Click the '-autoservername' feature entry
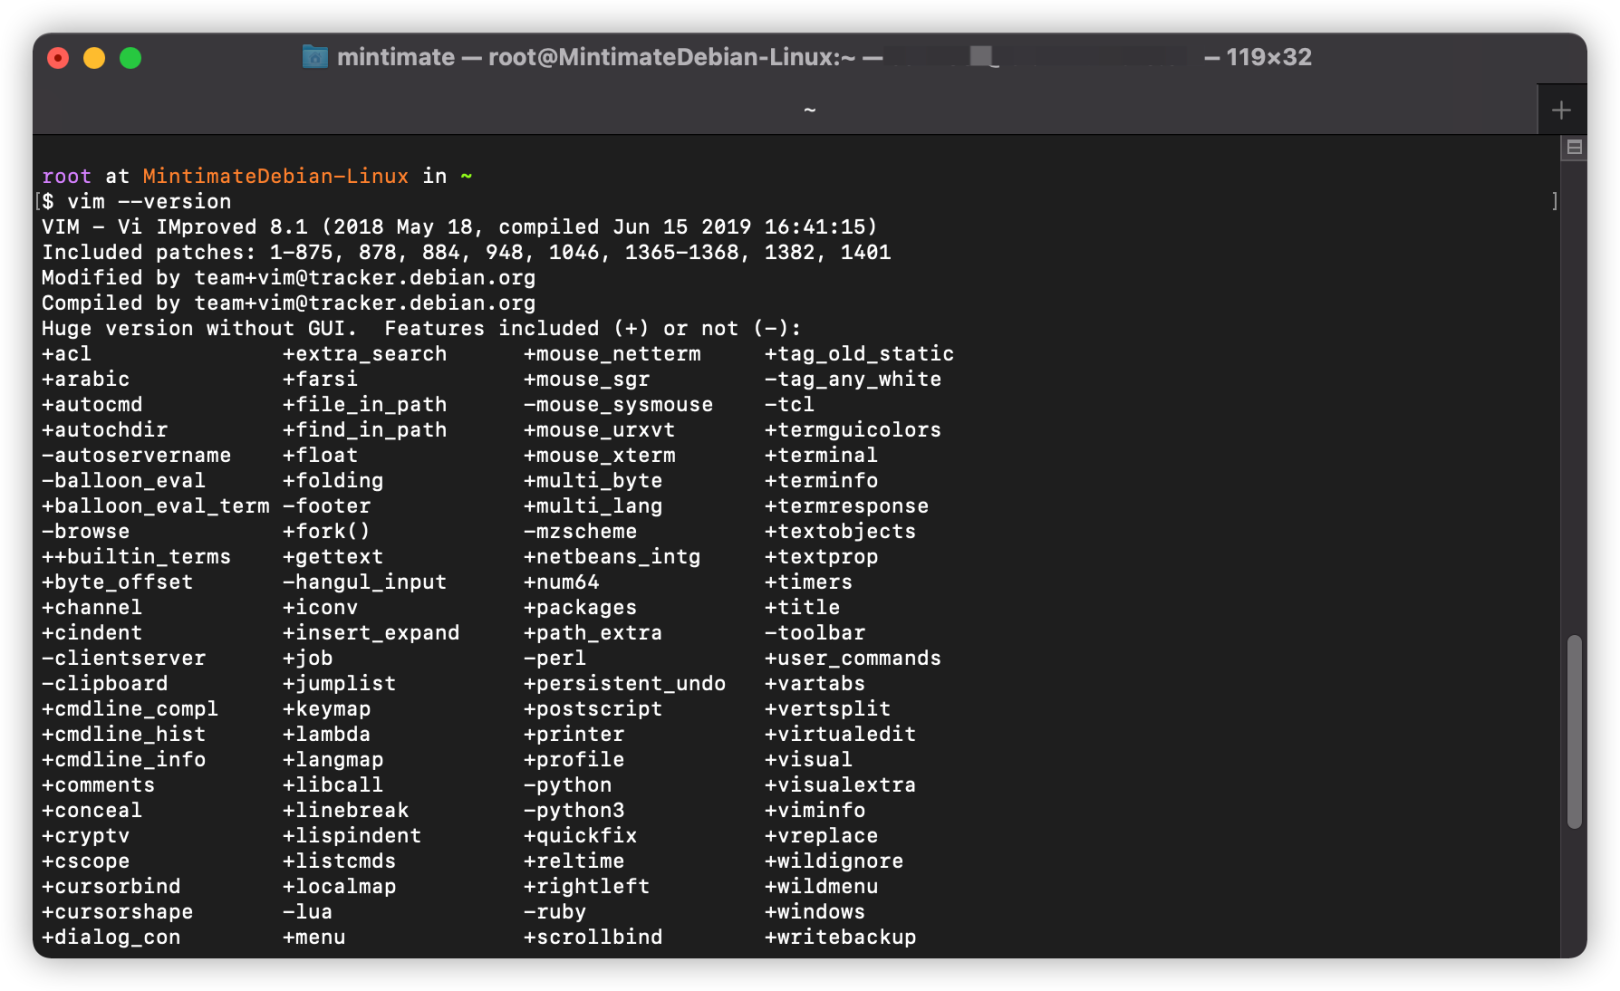 tap(136, 455)
